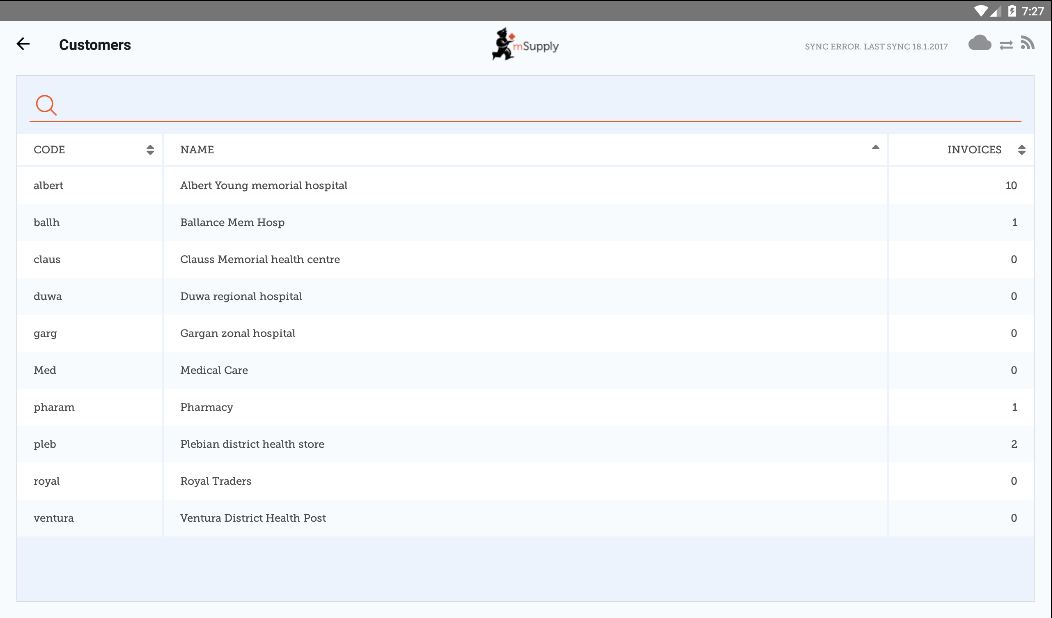
Task: Click the CODE column header
Action: pos(89,150)
